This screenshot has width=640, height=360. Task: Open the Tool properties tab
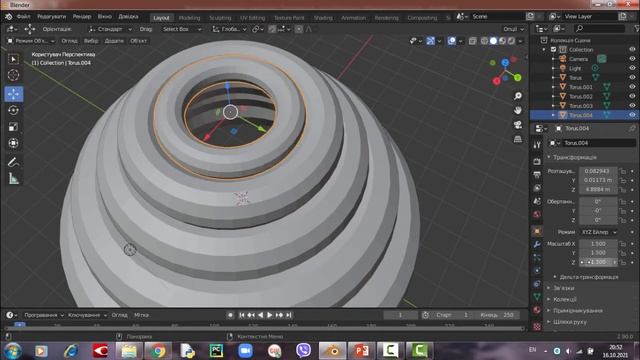pos(537,145)
